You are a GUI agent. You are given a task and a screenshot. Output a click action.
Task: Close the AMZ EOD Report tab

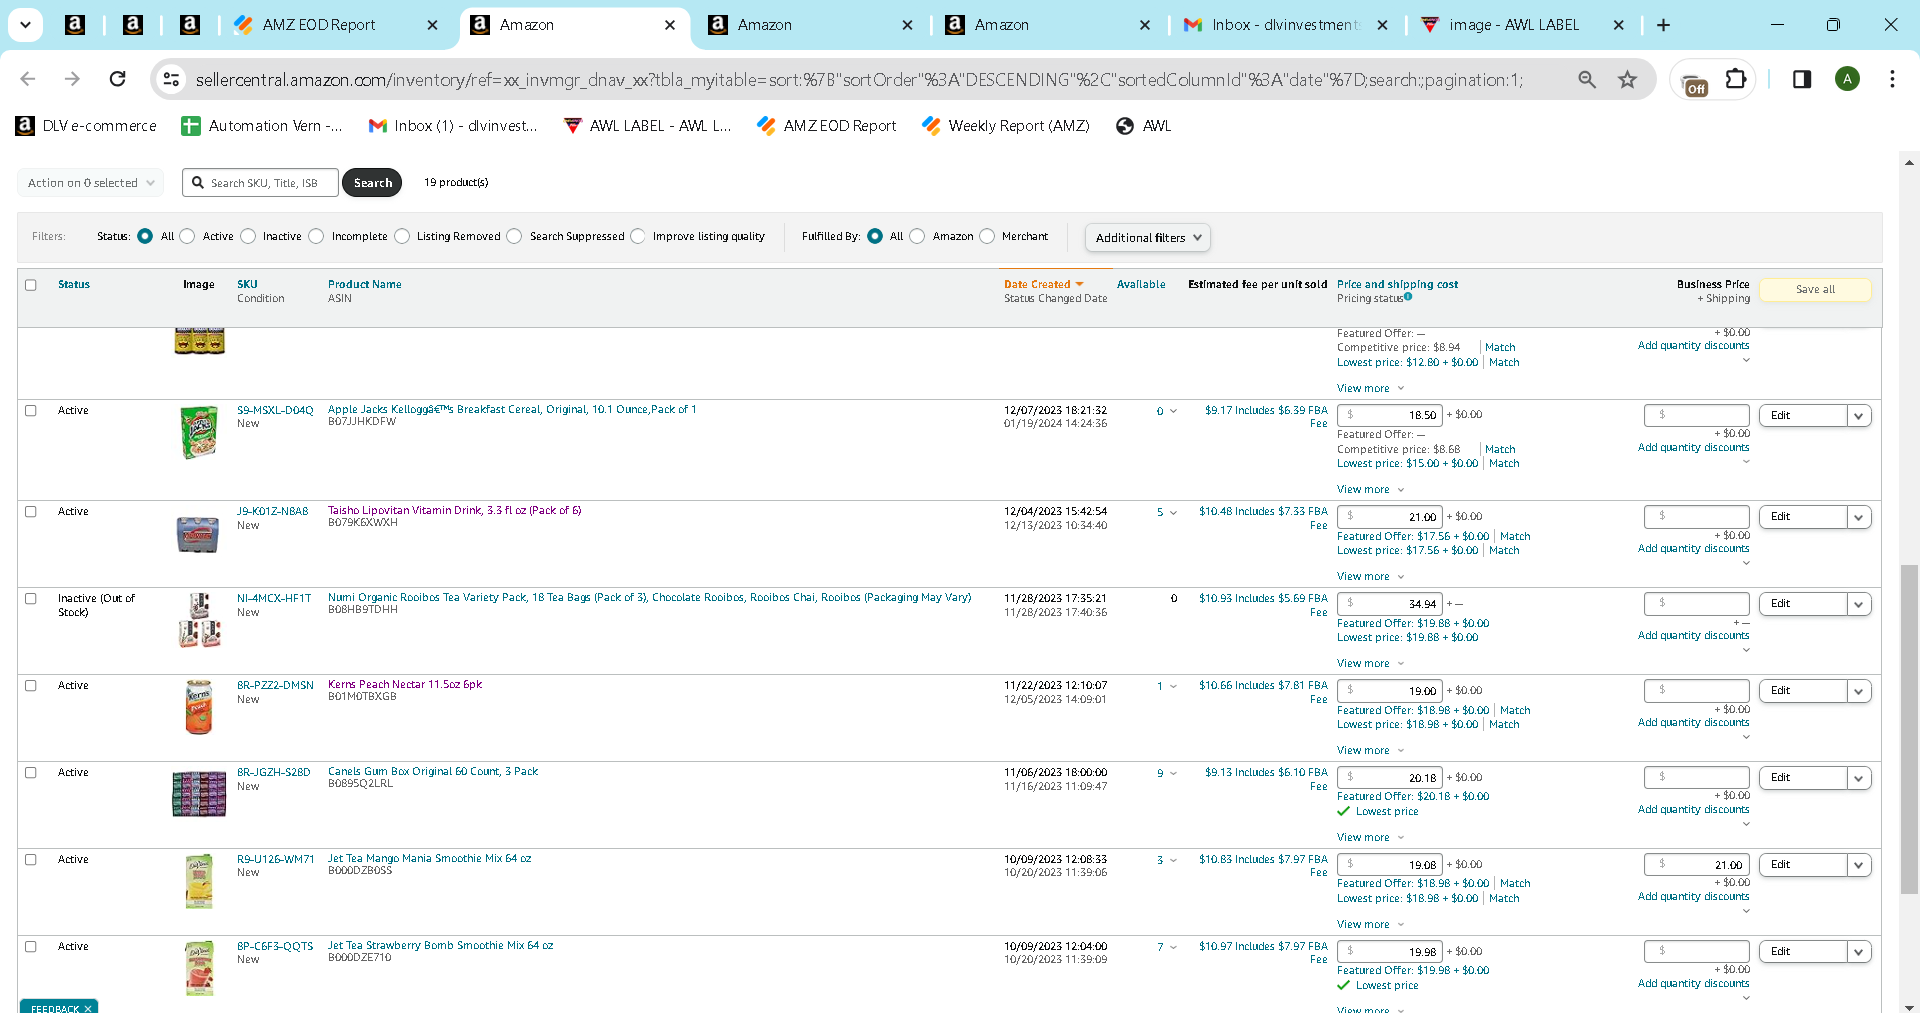point(432,25)
